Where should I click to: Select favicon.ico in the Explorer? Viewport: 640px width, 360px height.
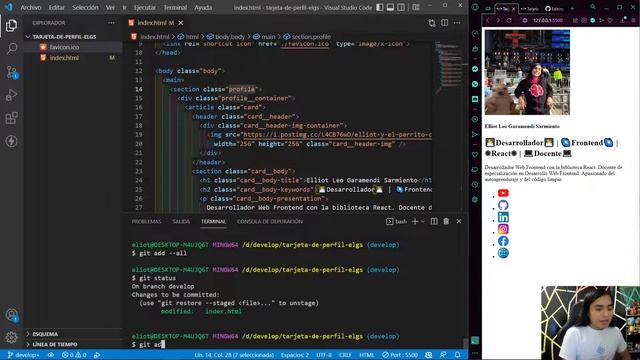click(73, 47)
